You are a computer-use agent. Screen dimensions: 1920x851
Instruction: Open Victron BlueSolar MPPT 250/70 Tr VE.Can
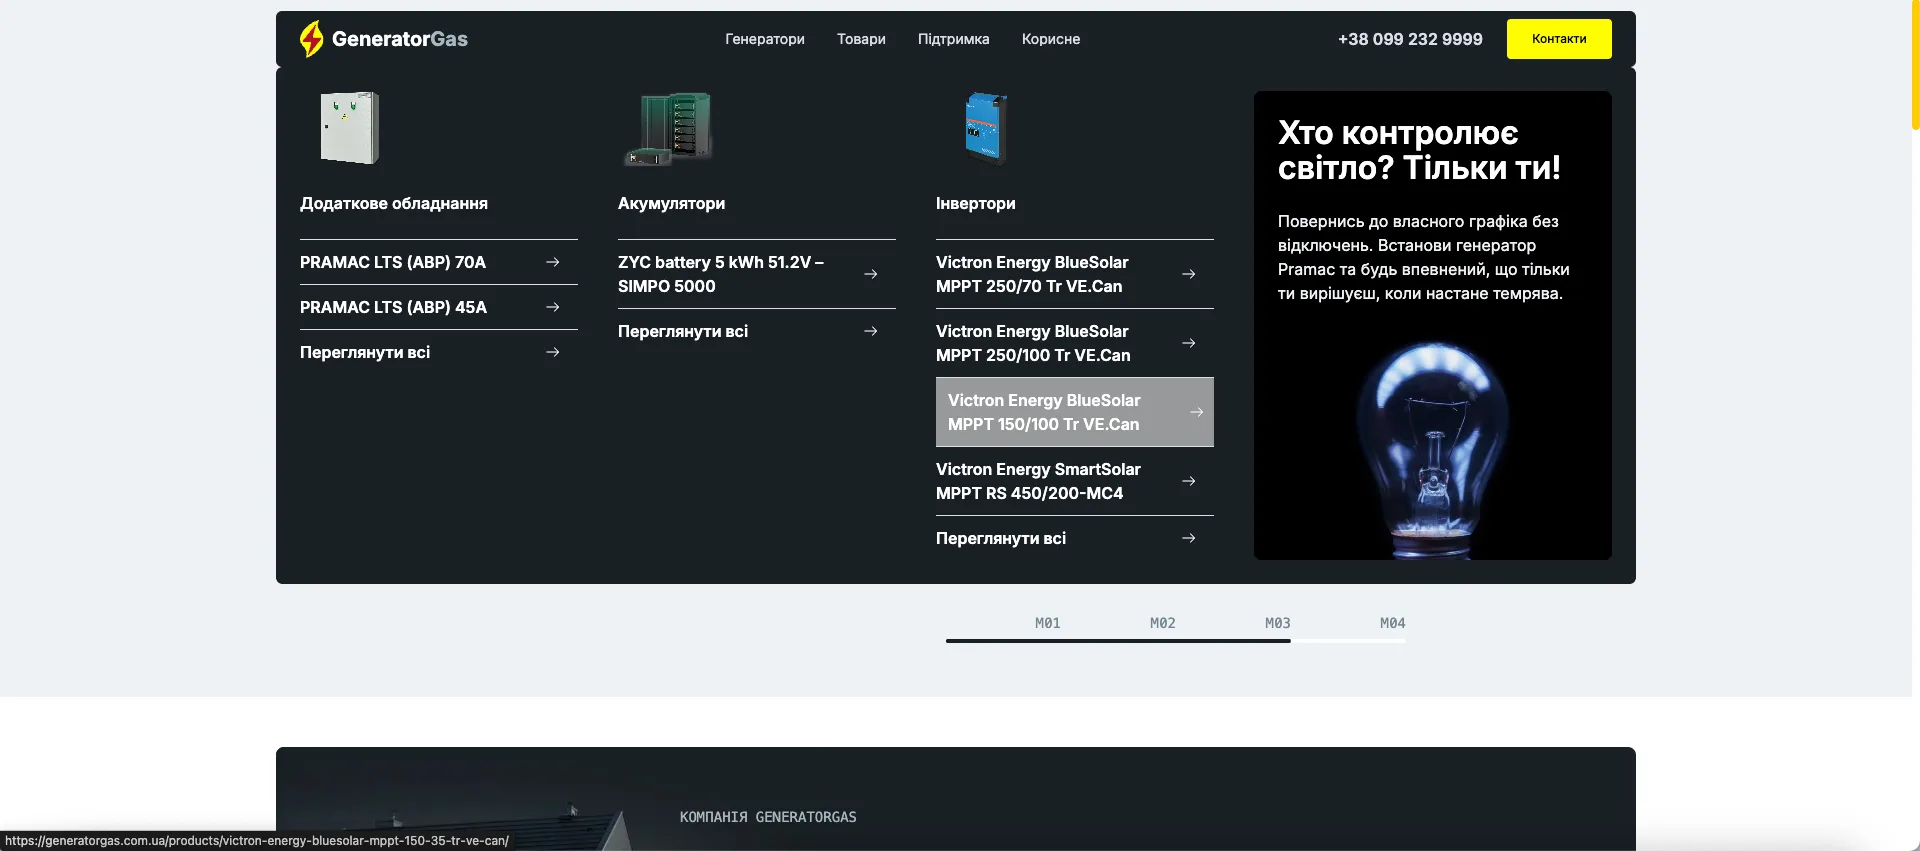coord(1032,274)
